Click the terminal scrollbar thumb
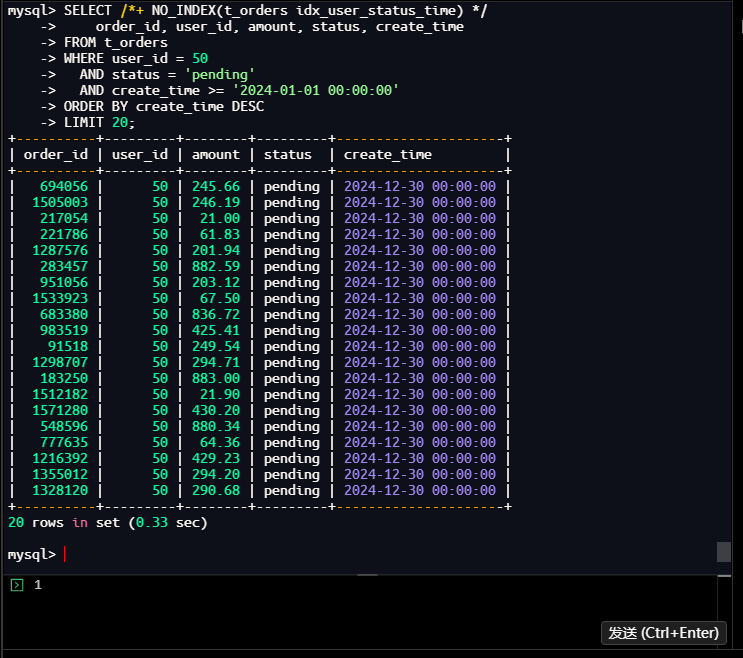Screen dimensions: 743x658 (724, 552)
